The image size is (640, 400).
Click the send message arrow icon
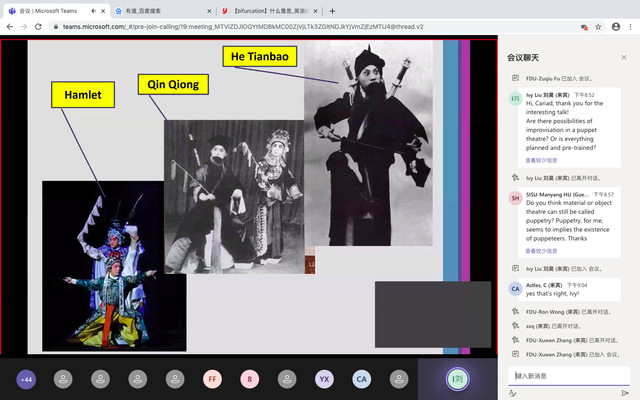click(625, 393)
